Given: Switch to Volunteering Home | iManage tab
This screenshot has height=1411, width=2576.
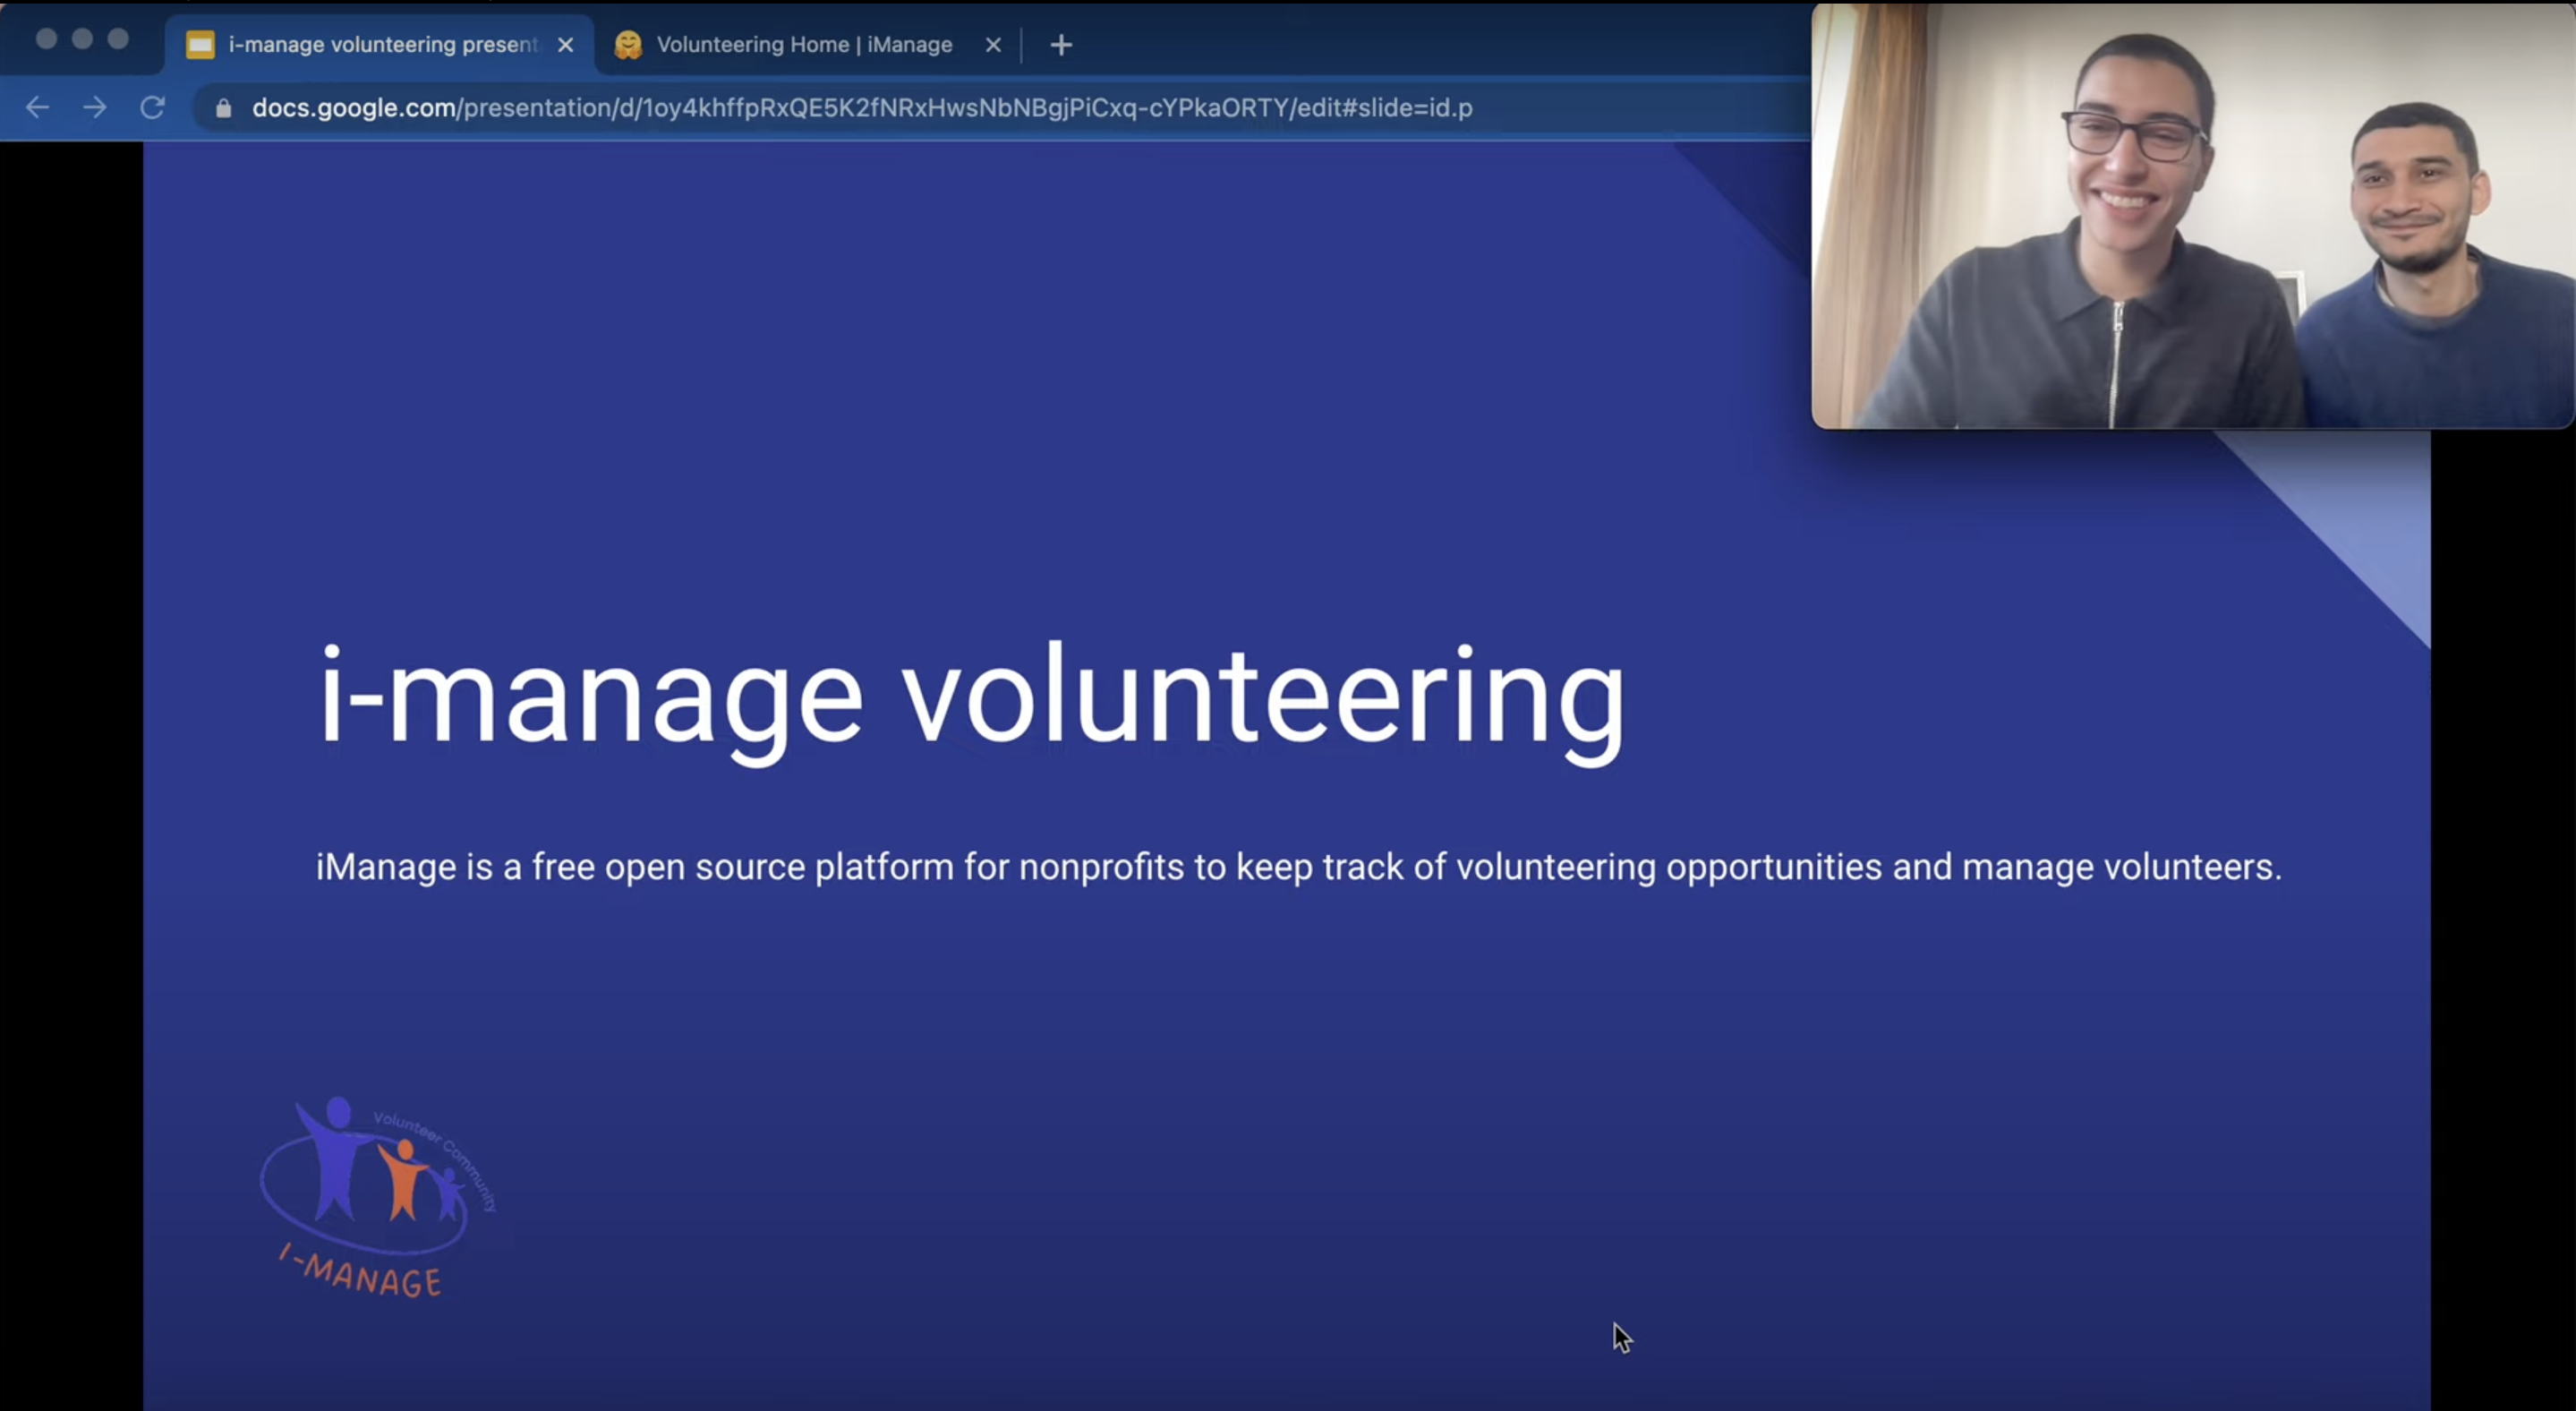Looking at the screenshot, I should click(804, 45).
